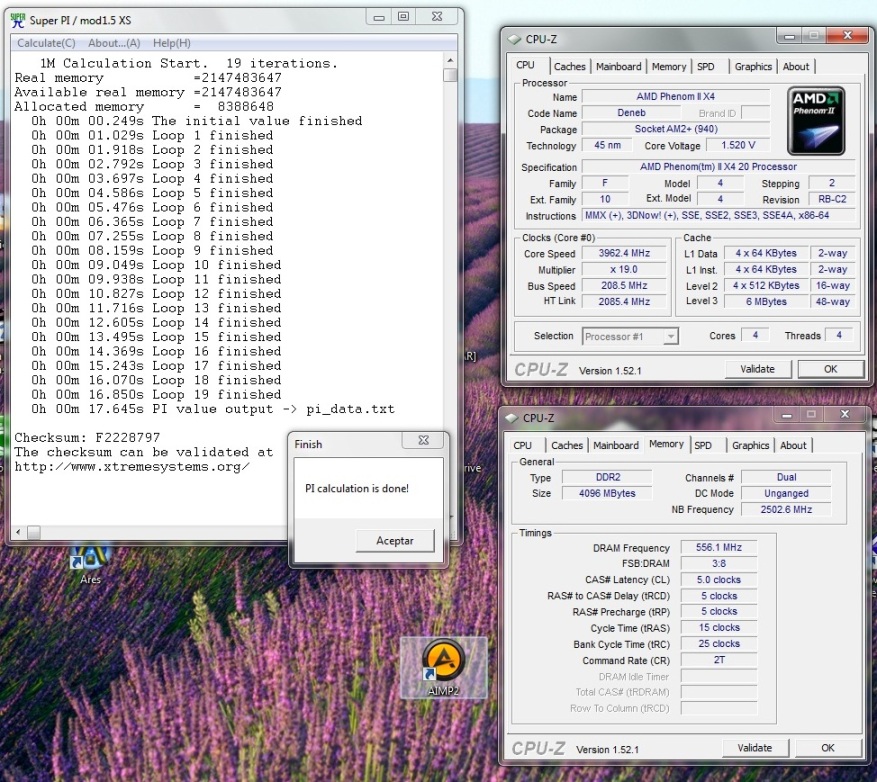Click the processor Name field AMD Phenom II X4
The width and height of the screenshot is (877, 782).
[675, 97]
